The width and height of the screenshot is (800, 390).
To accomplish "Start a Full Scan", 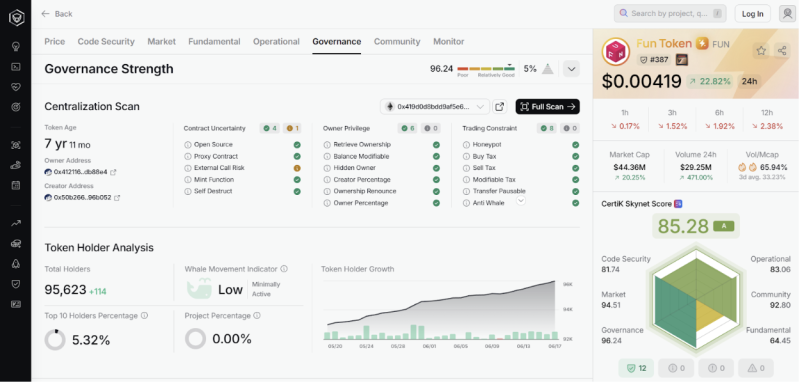I will pos(547,107).
